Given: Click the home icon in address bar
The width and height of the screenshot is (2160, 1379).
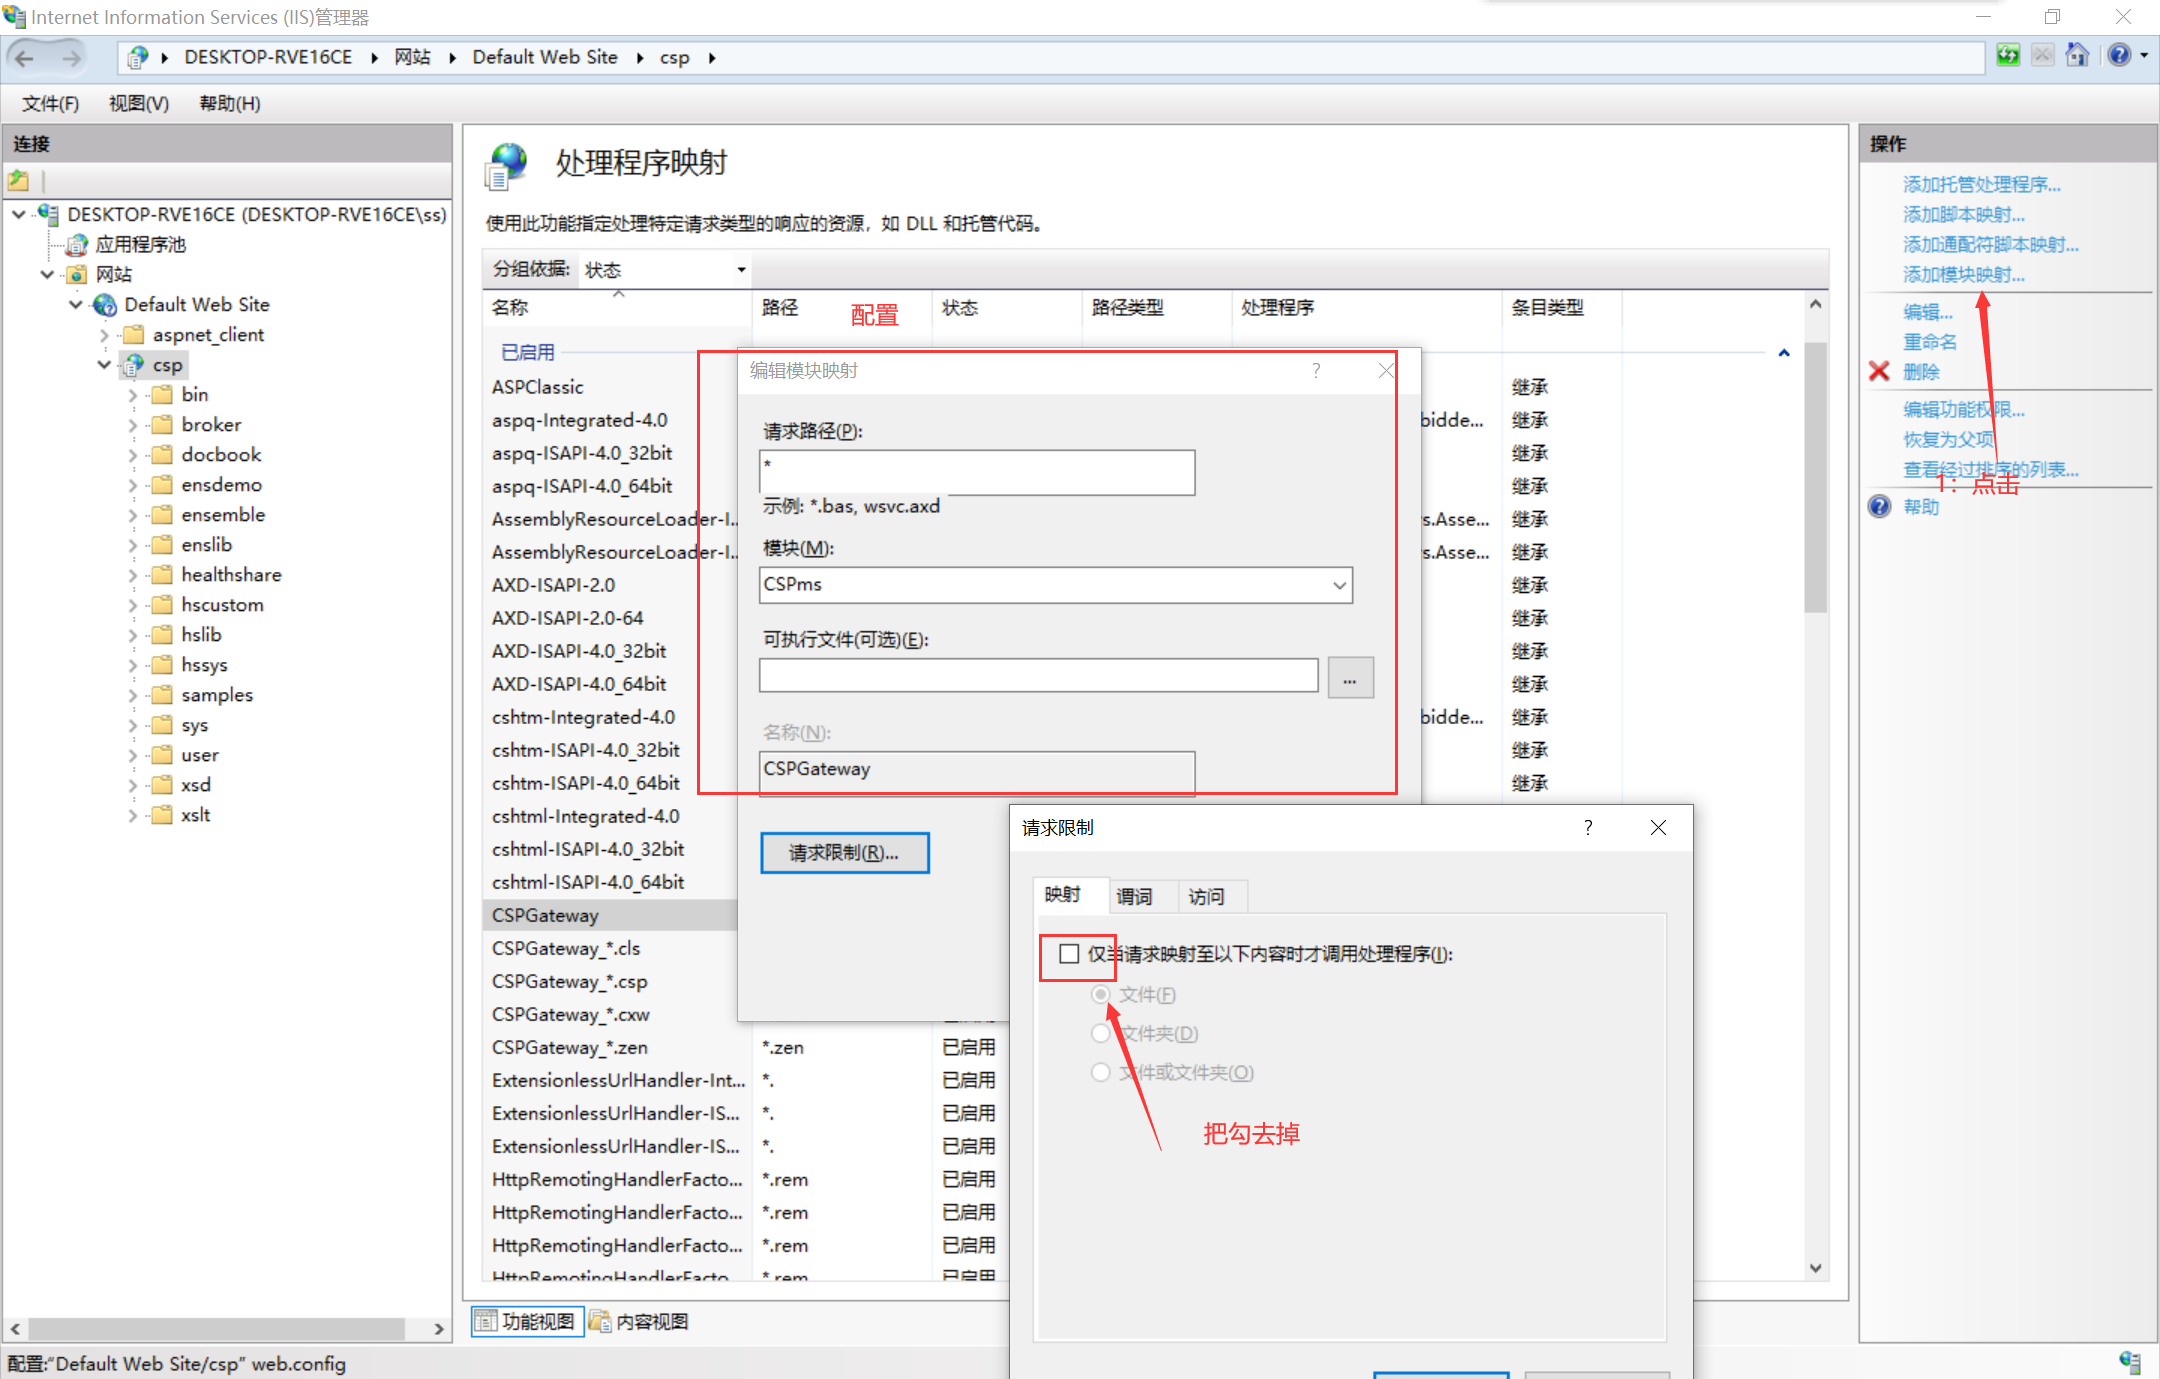Looking at the screenshot, I should pyautogui.click(x=2077, y=56).
